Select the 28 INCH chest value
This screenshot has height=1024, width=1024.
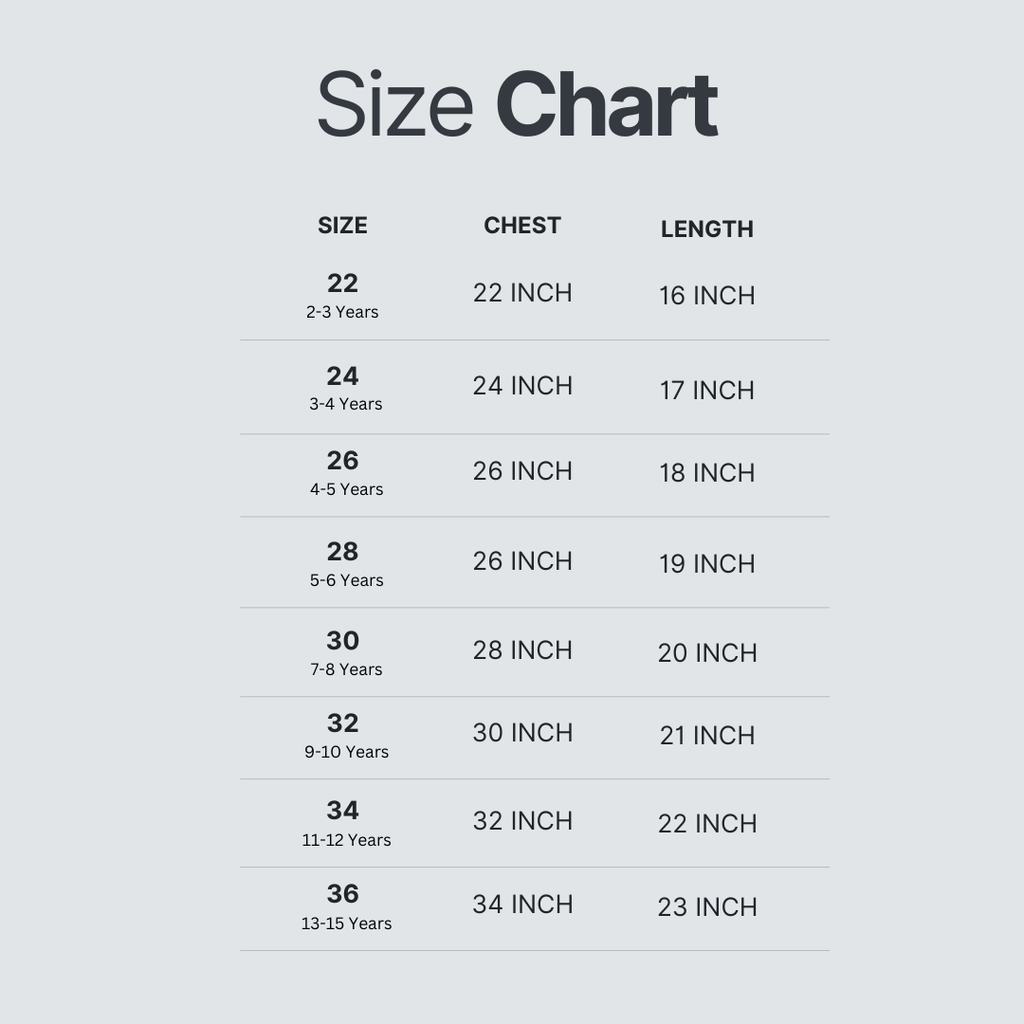point(522,650)
